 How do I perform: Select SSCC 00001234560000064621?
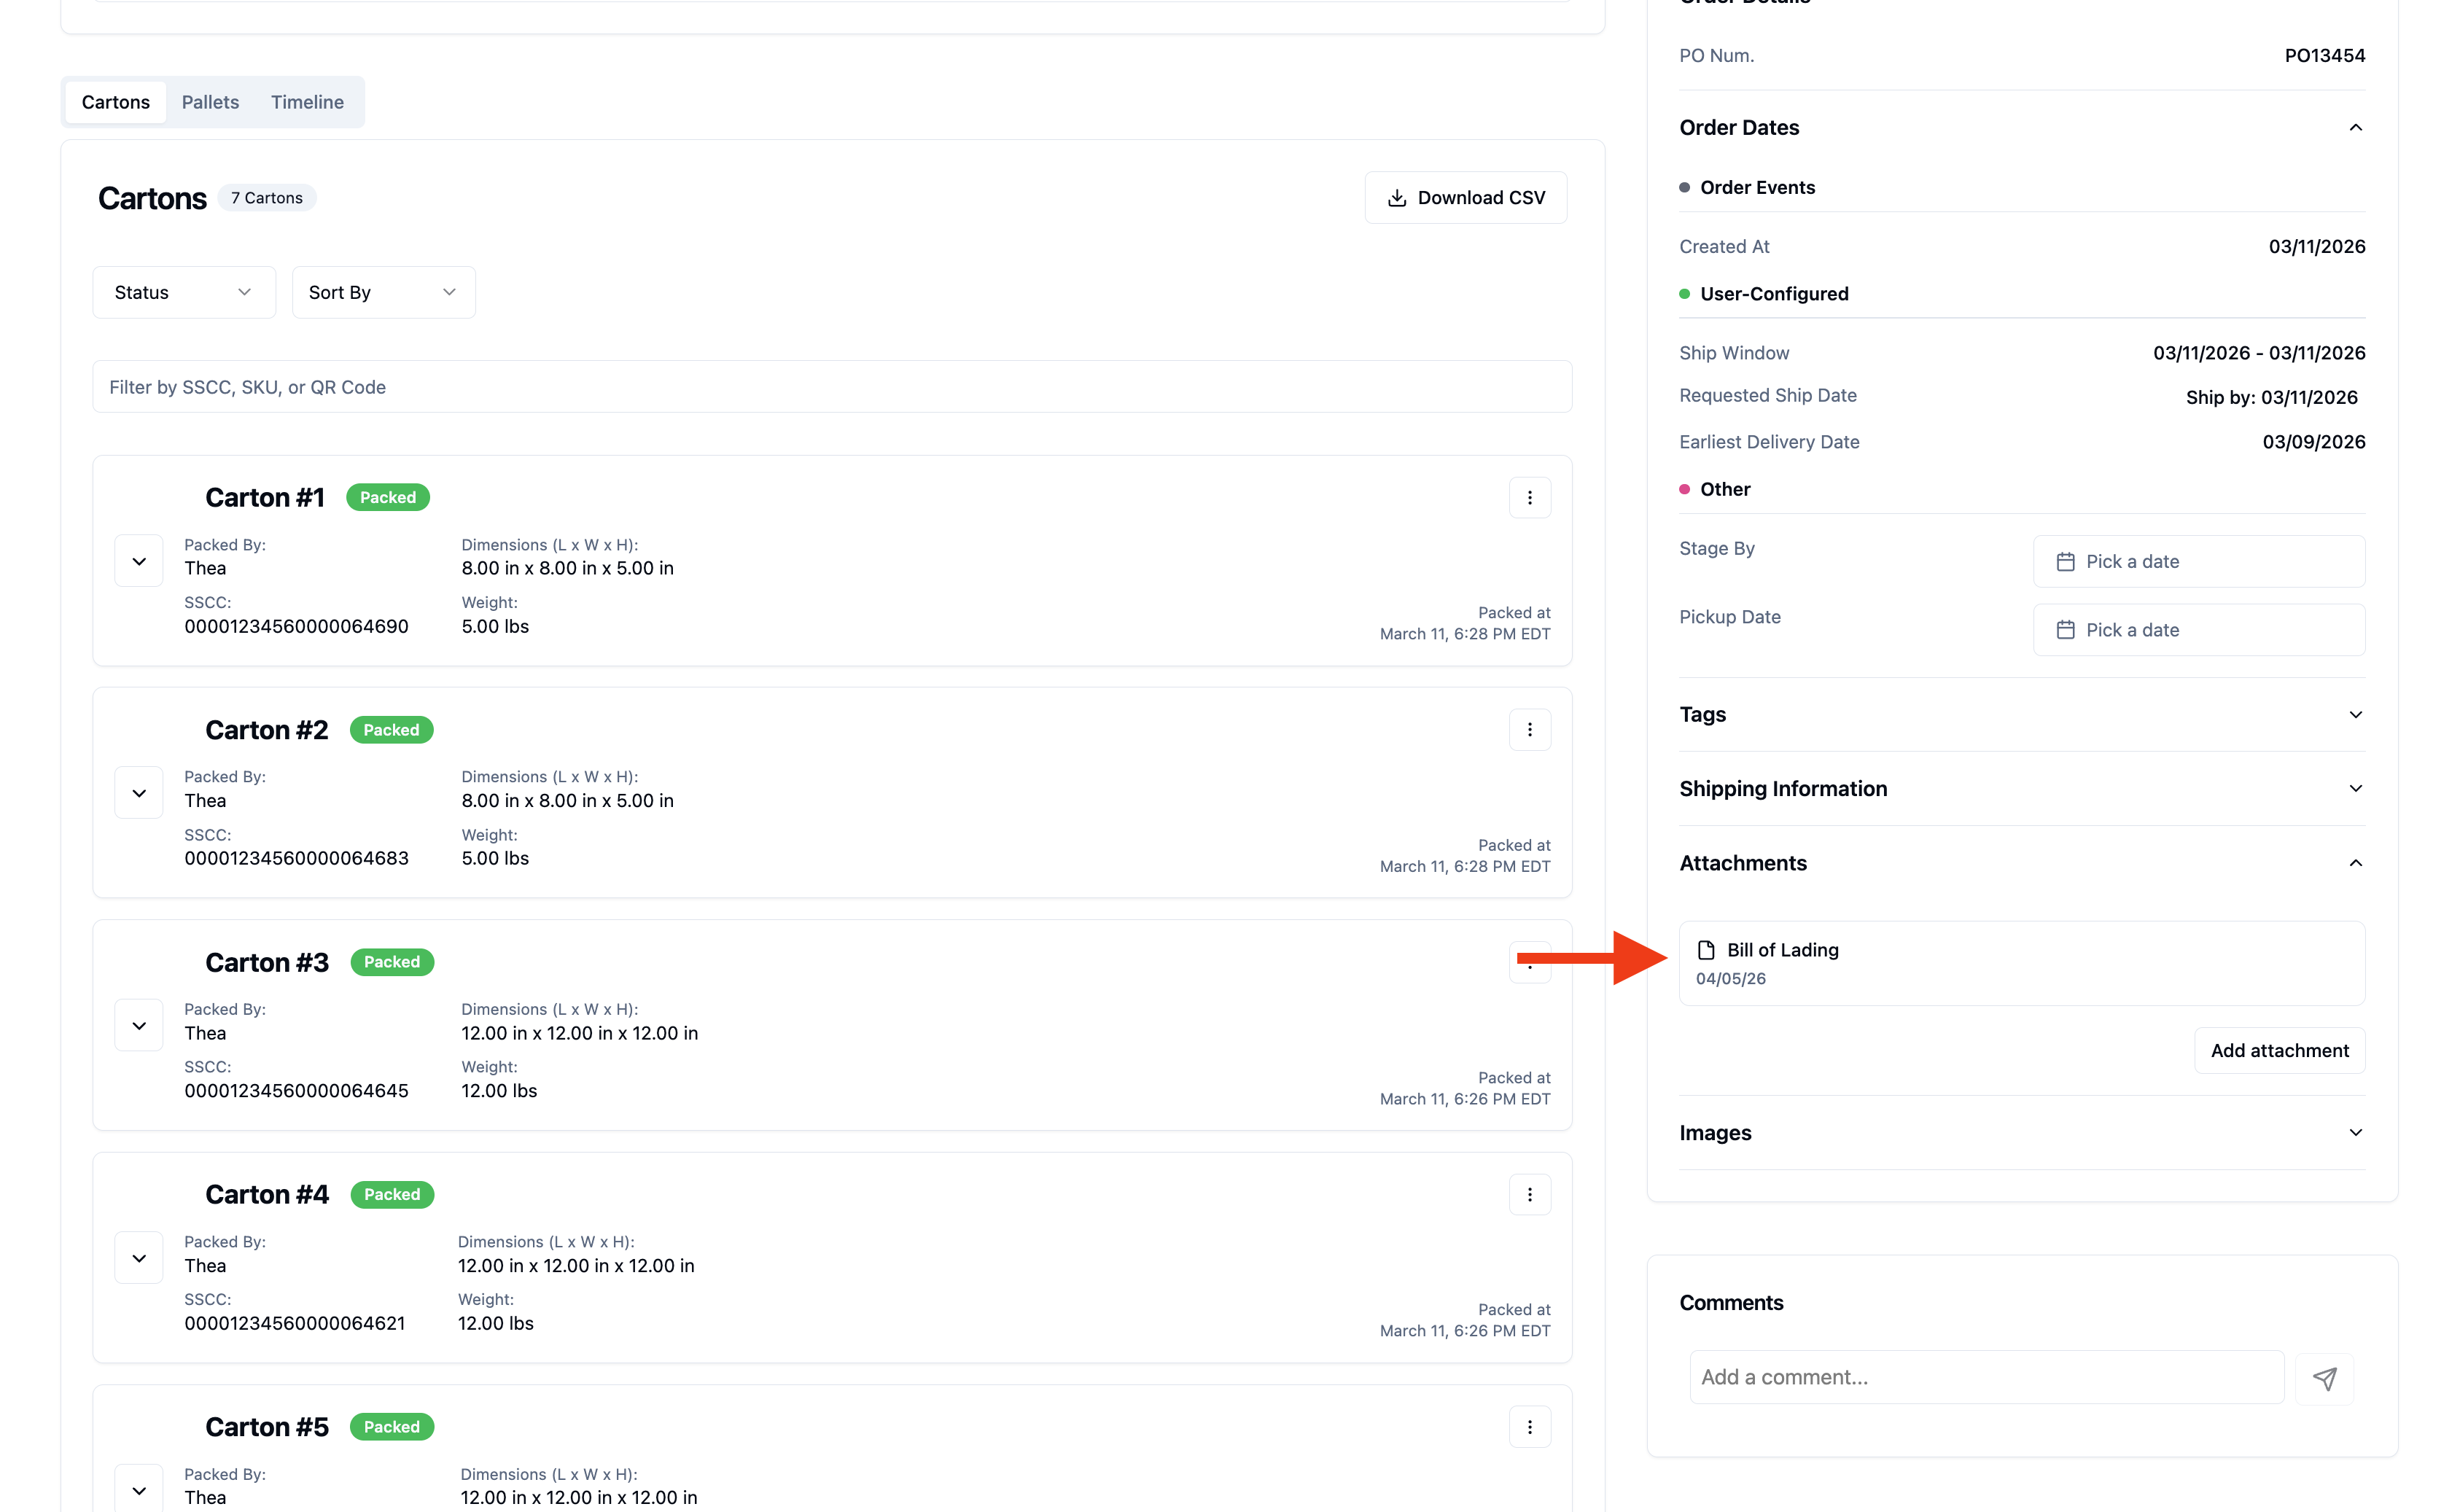tap(294, 1324)
